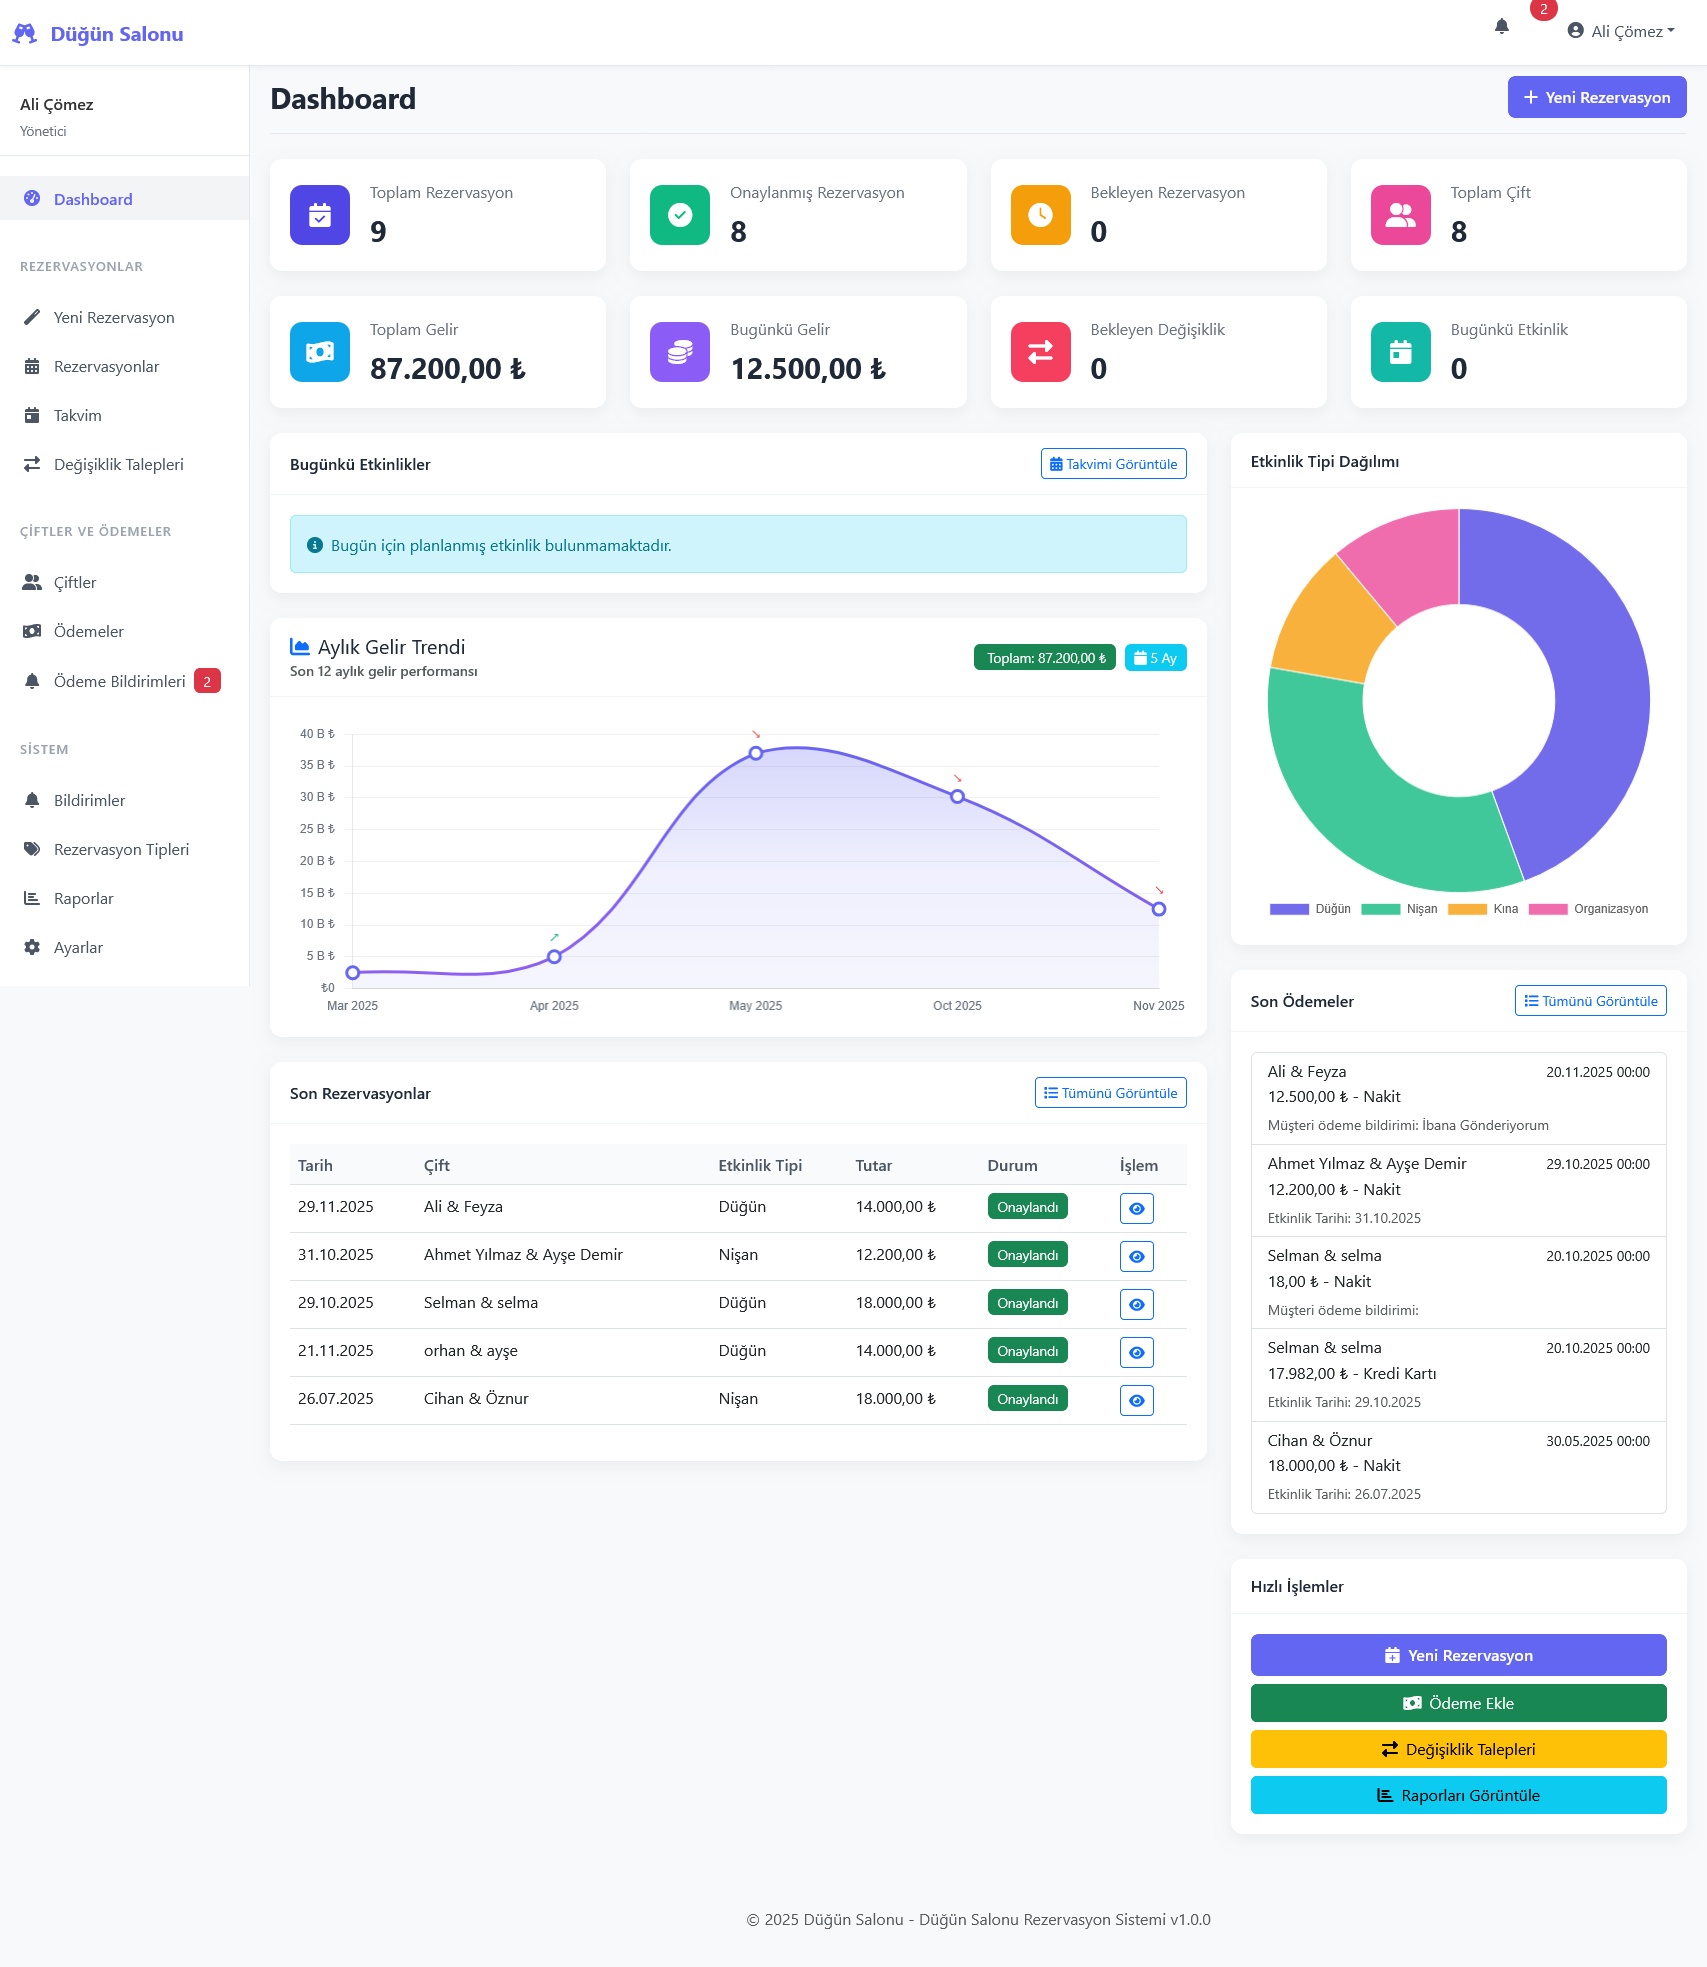The image size is (1707, 1967).
Task: Click the Bugünkü Gelir coins icon
Action: point(680,352)
